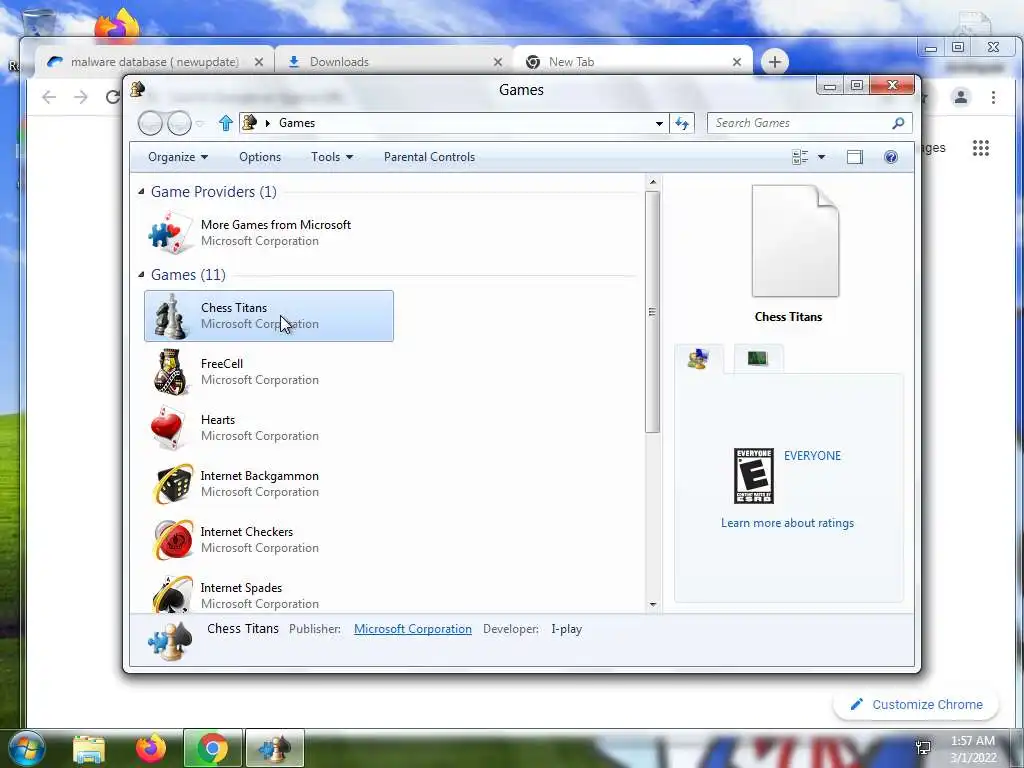This screenshot has width=1024, height=768.
Task: Click the Chess Titans preview thumbnail
Action: click(795, 241)
